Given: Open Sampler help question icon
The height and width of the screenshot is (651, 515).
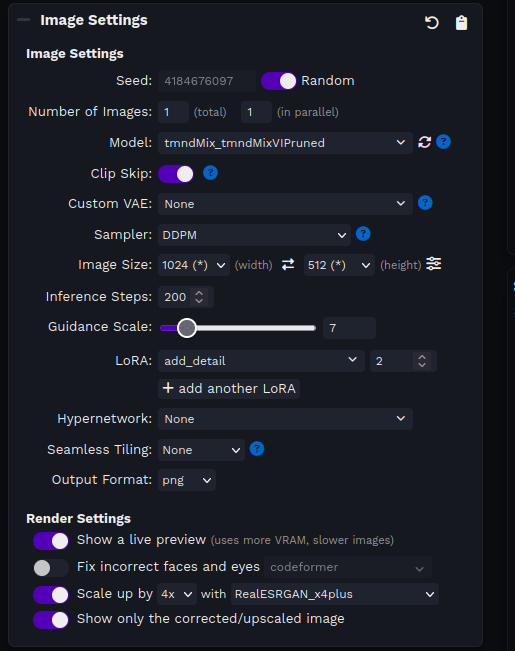Looking at the screenshot, I should pos(363,234).
